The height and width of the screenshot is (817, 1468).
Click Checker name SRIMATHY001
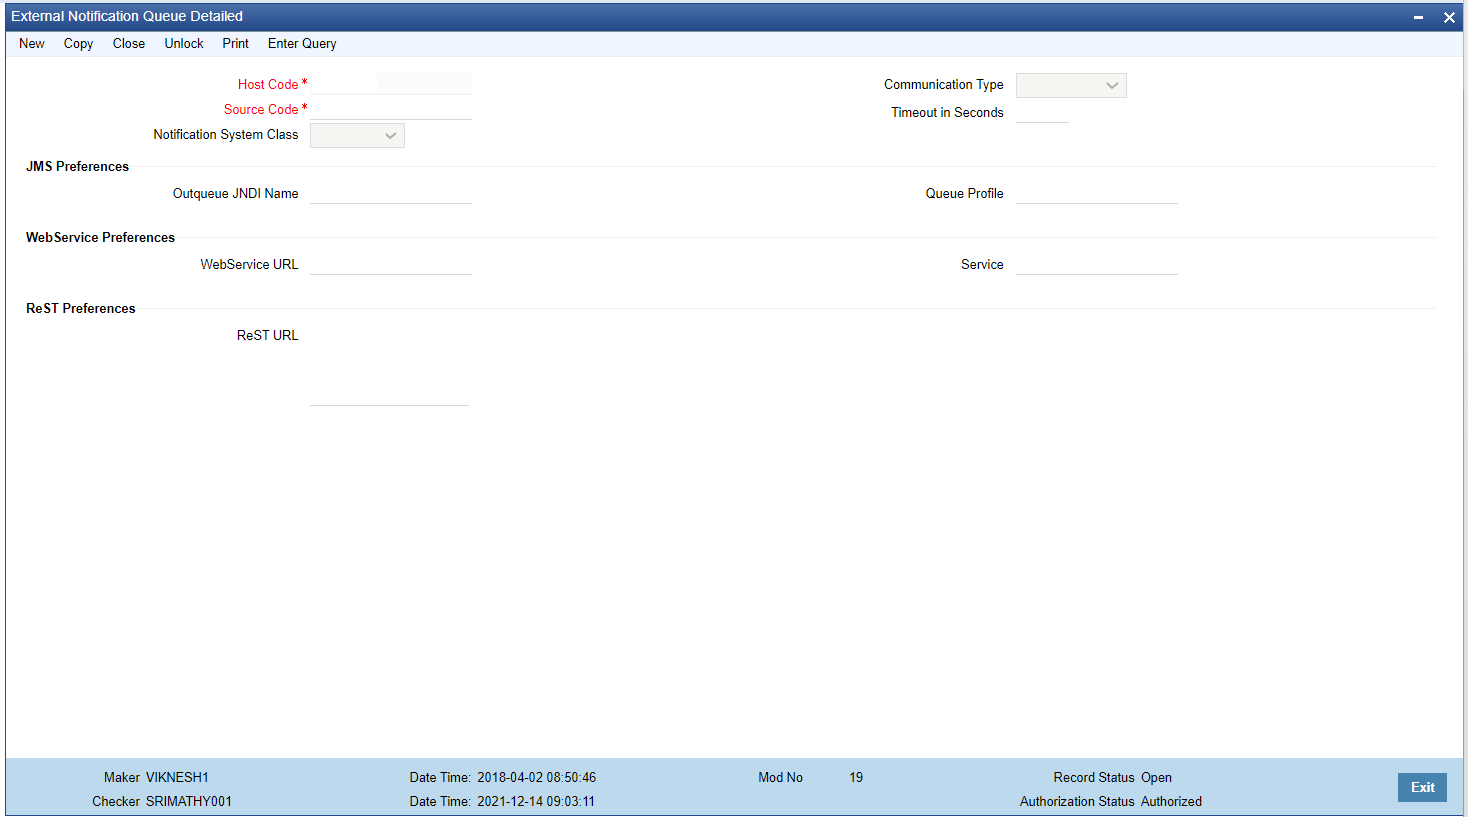[x=189, y=802]
